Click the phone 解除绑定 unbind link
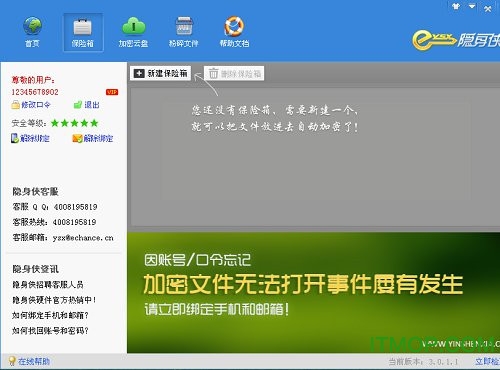This screenshot has width=500, height=370. point(35,138)
